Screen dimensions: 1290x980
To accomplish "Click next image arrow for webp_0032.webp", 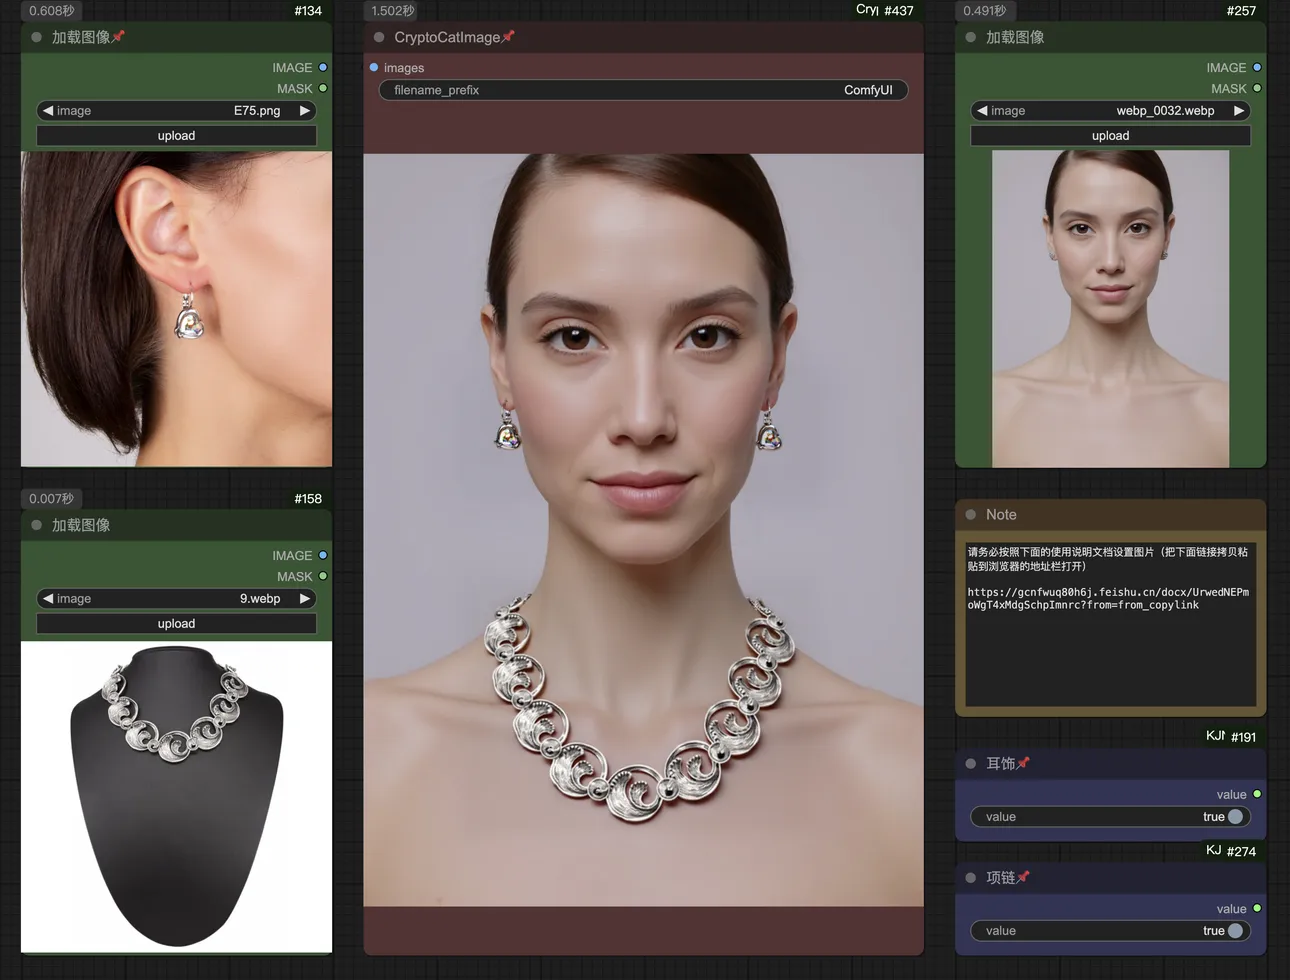I will coord(1239,111).
